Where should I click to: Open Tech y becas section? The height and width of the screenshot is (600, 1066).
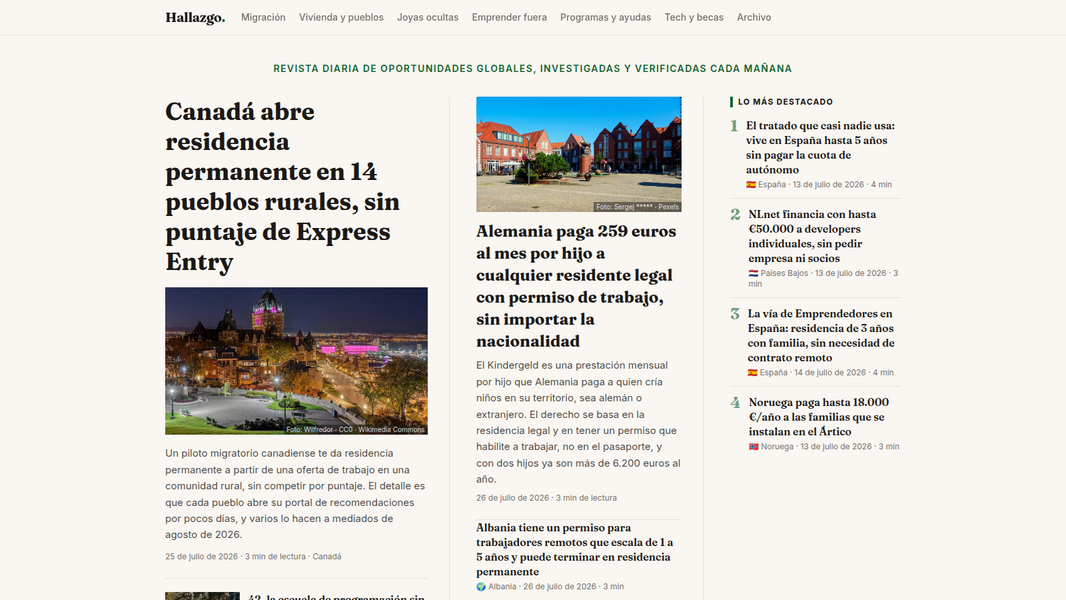pos(694,18)
